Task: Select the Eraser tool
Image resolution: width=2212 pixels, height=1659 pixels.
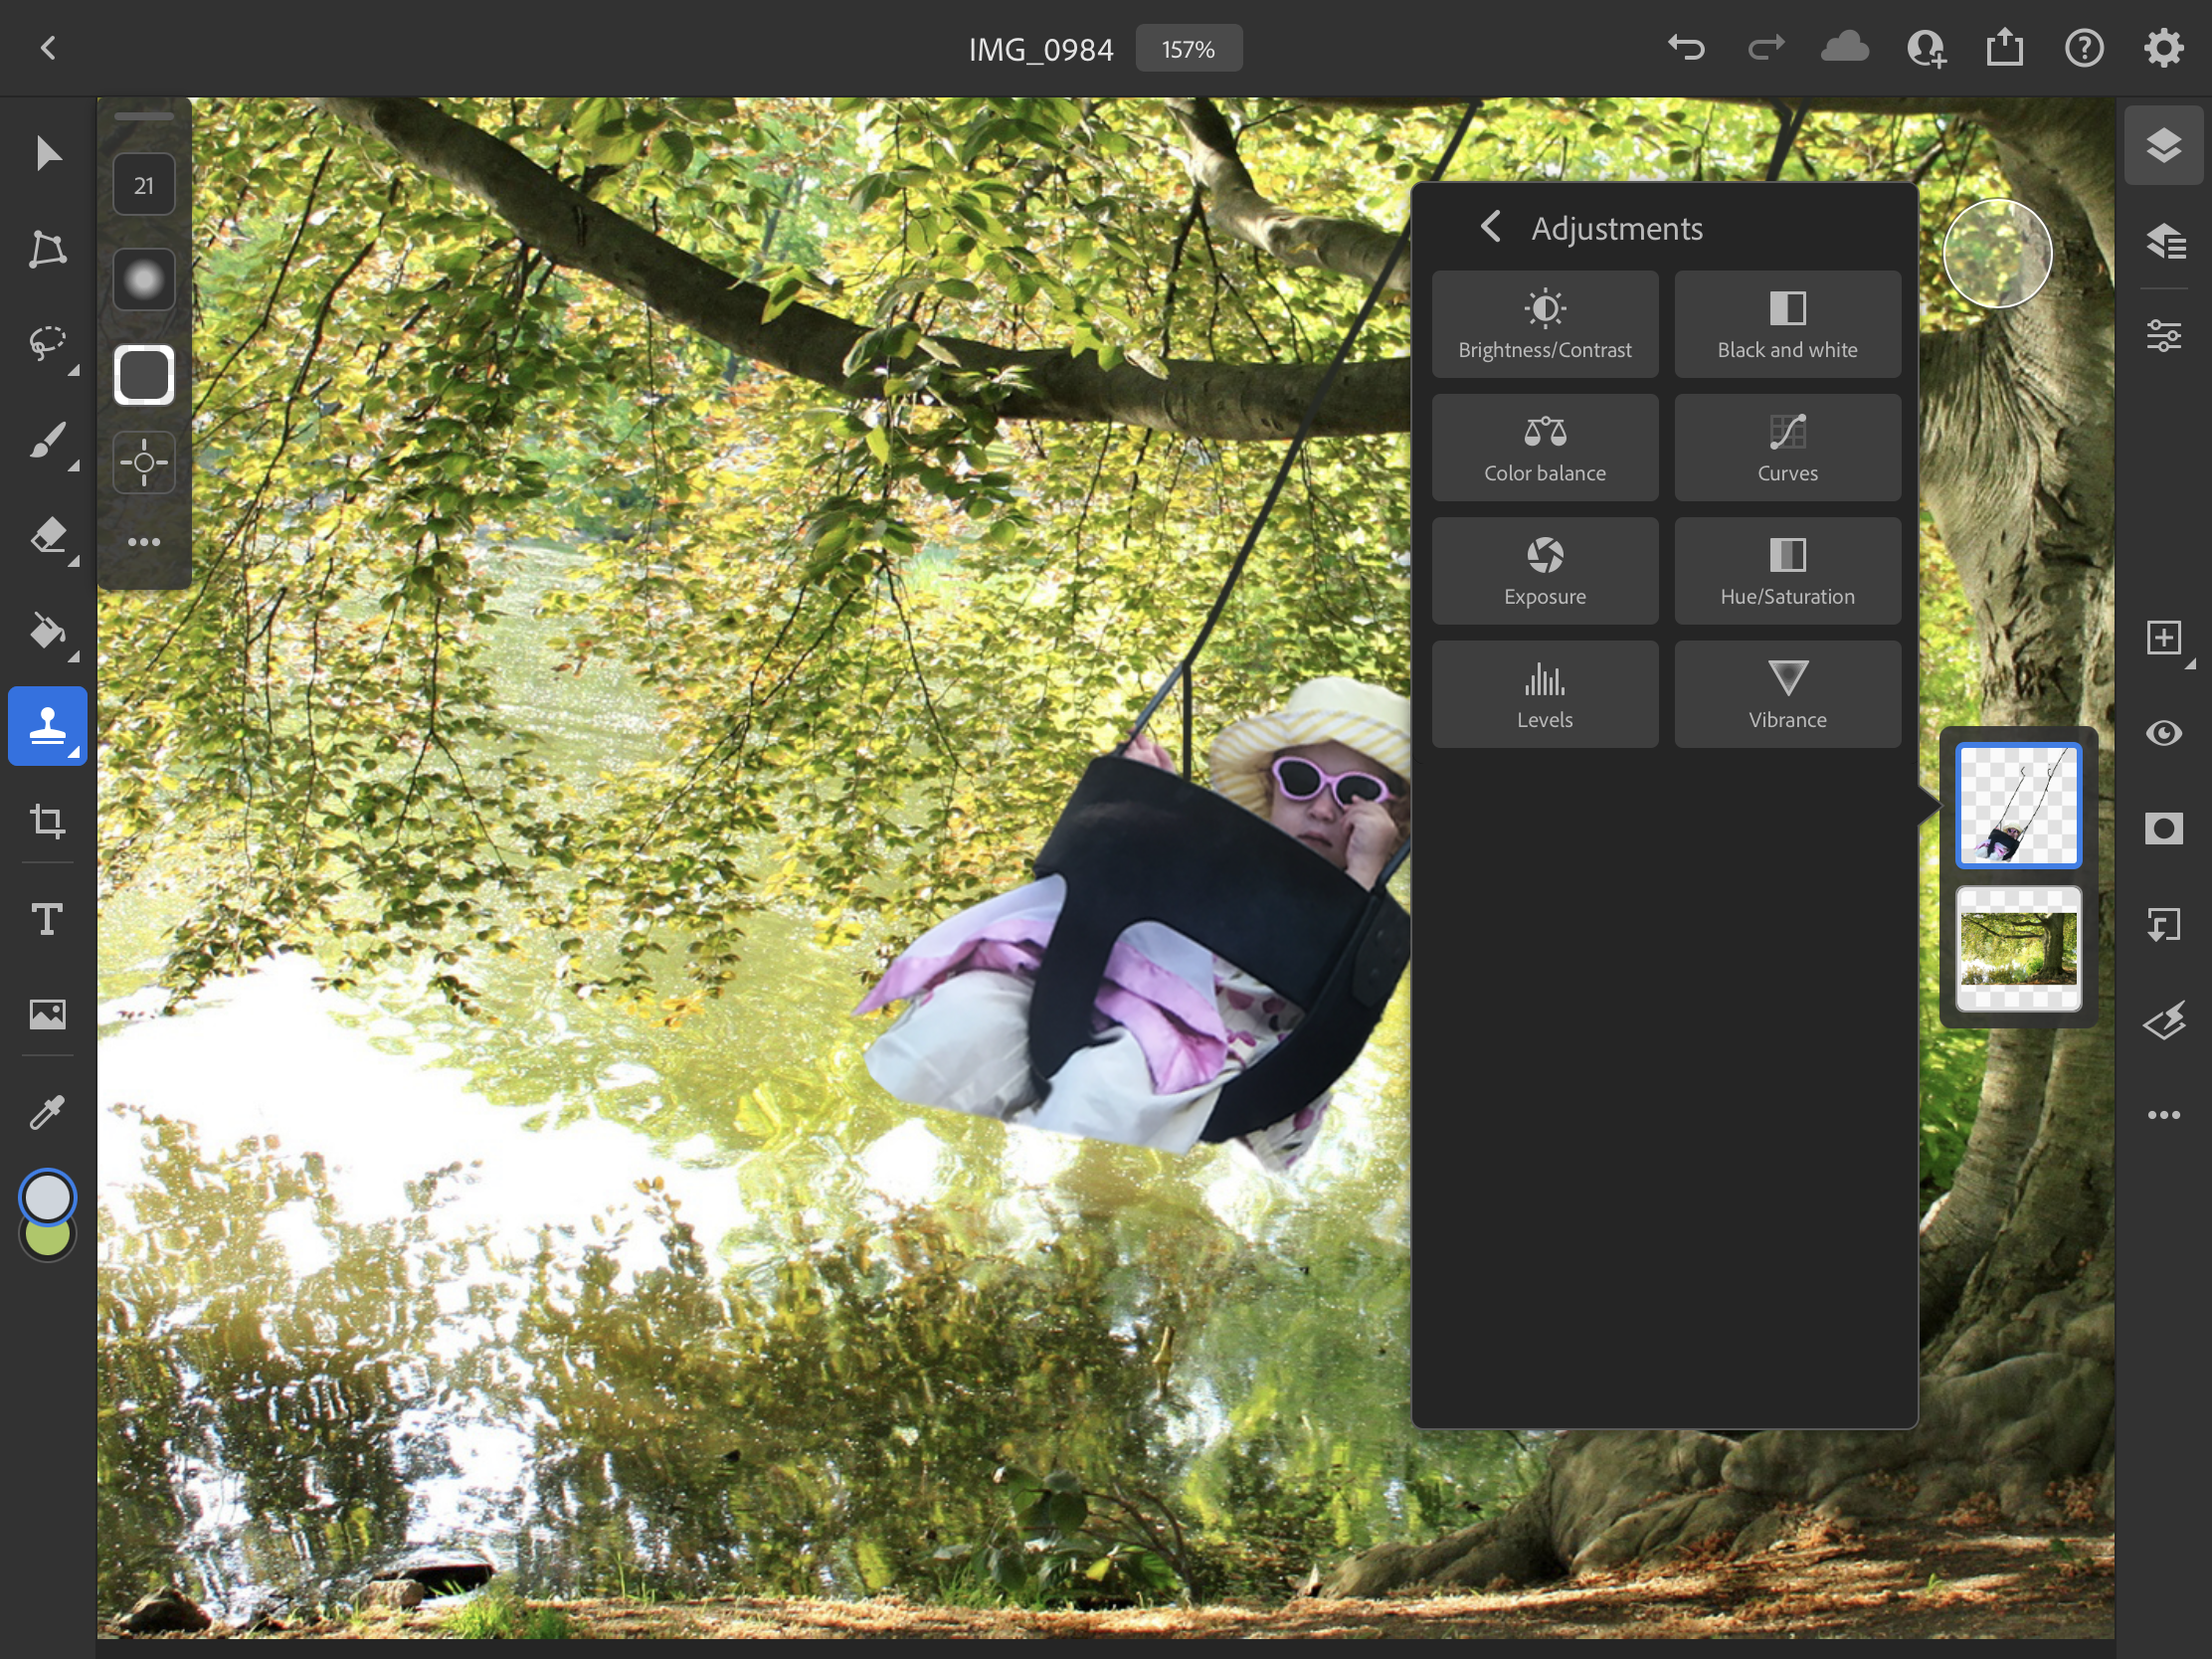Action: pos(47,536)
